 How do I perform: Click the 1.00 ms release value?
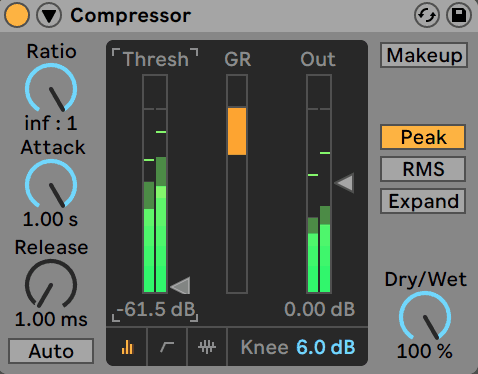click(51, 319)
